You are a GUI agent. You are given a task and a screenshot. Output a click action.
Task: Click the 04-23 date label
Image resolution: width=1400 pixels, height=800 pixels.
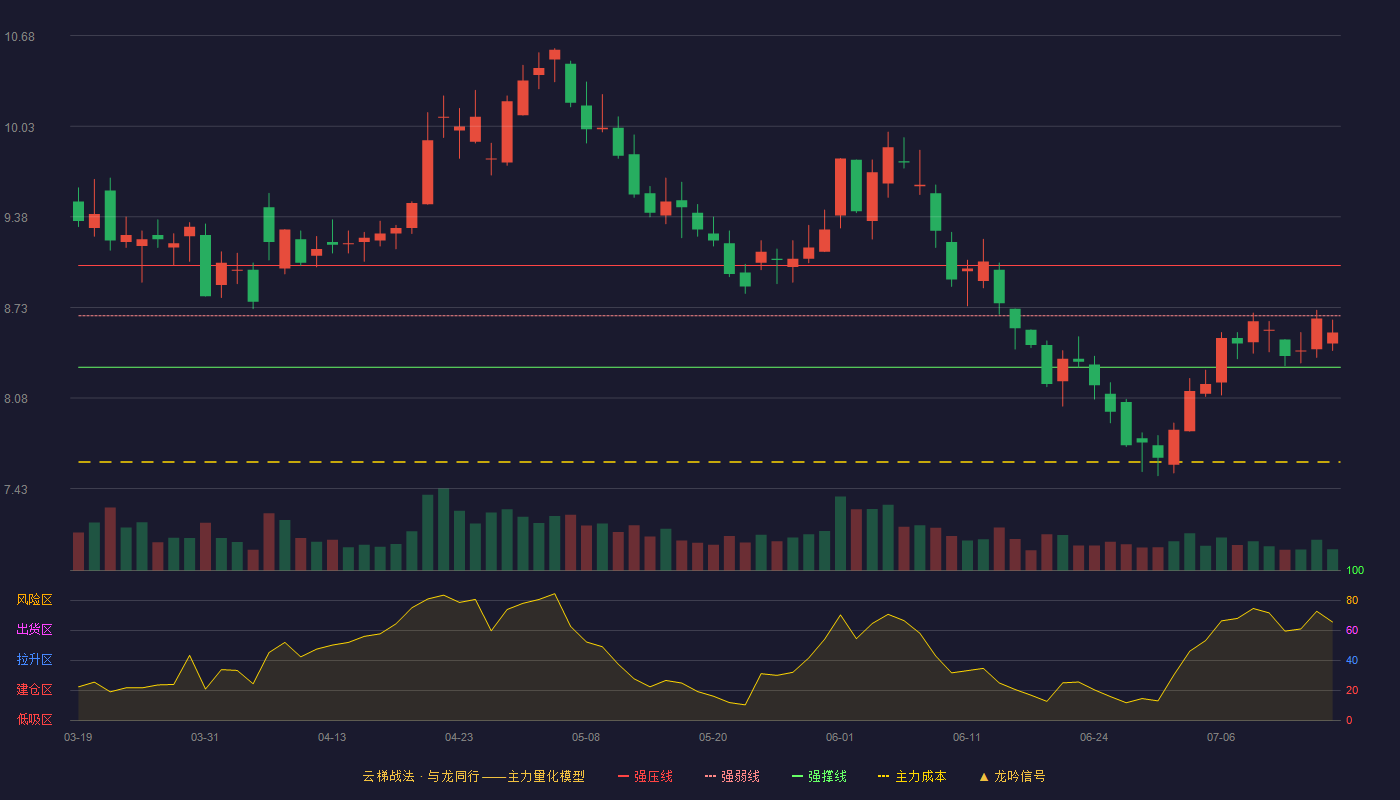tap(459, 737)
